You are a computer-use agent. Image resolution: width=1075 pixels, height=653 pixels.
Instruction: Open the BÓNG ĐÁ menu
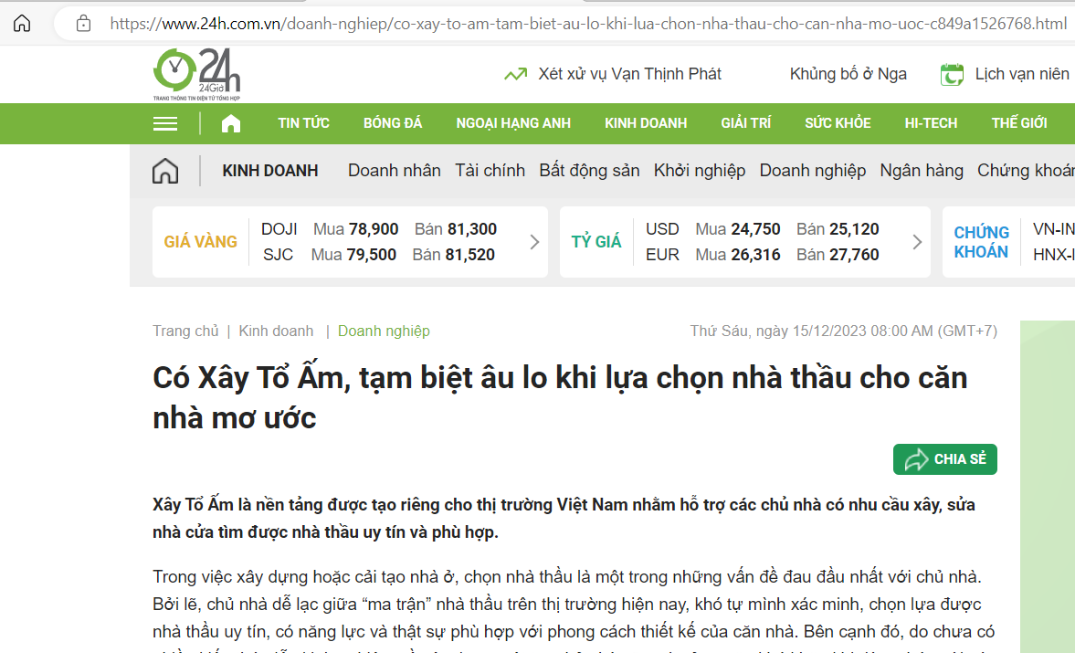click(x=392, y=123)
